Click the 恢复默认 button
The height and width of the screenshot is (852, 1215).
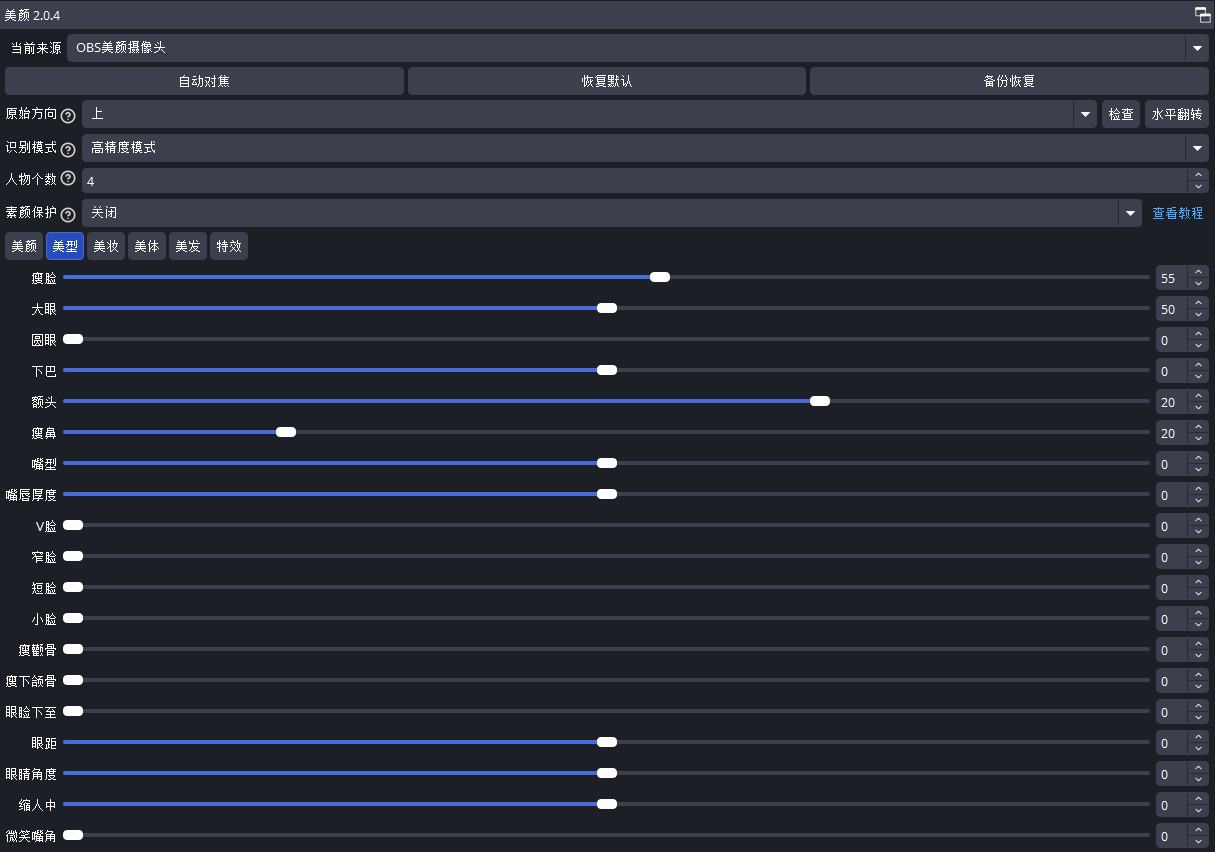606,82
